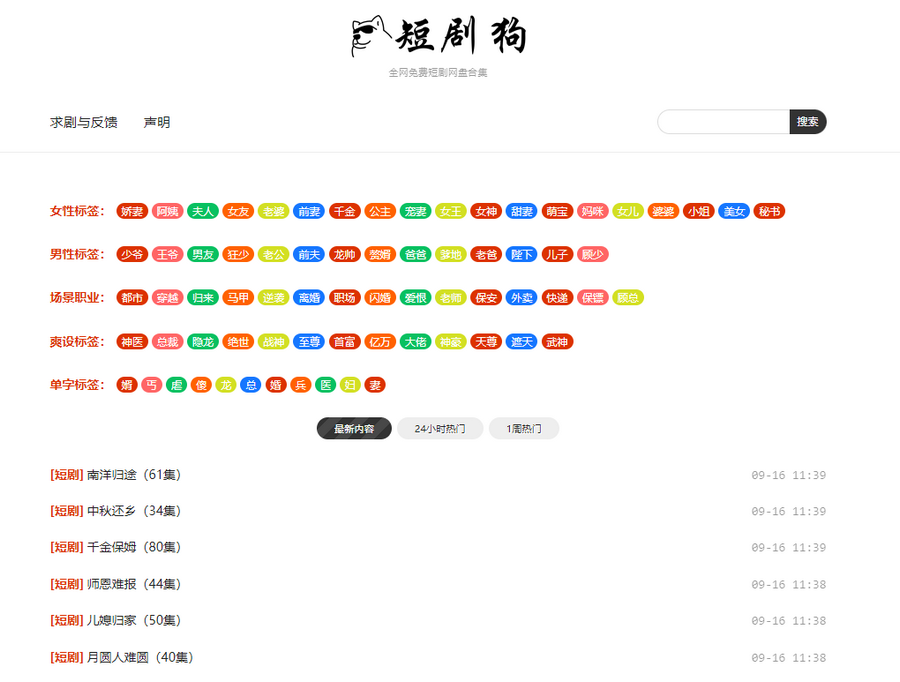Switch to the 24小时热门 tab
This screenshot has width=900, height=682.
(x=440, y=429)
